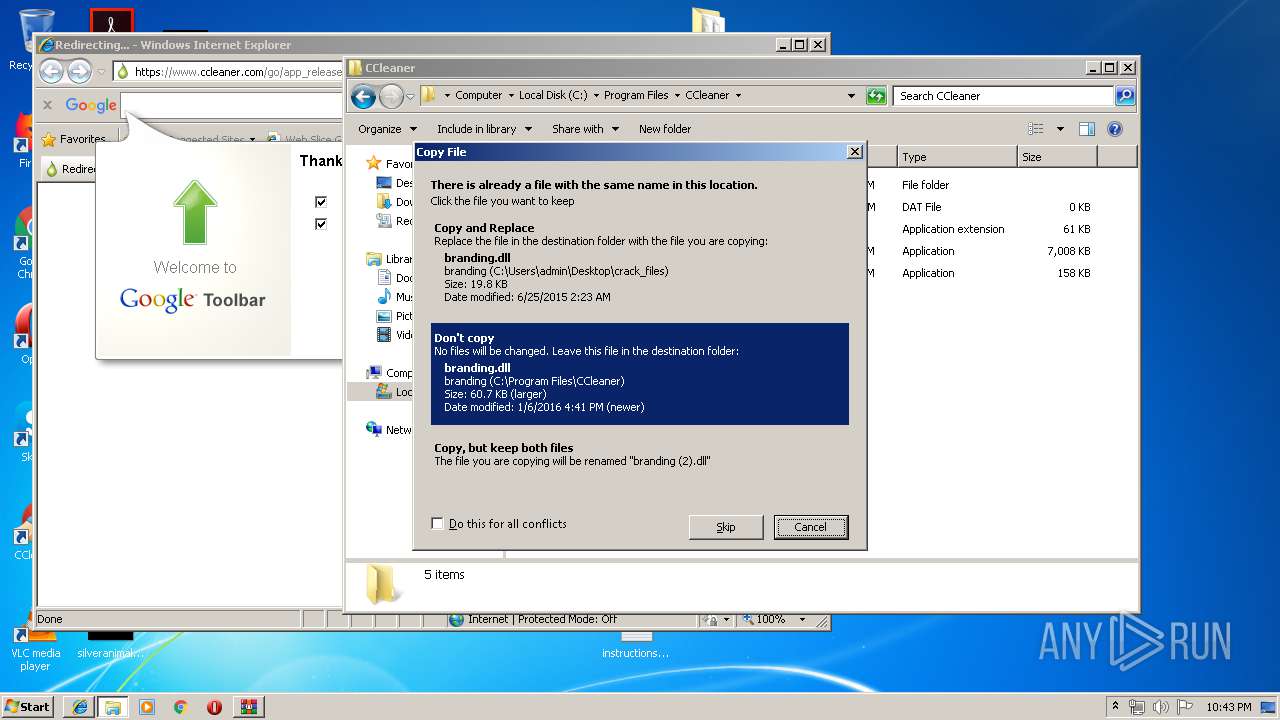The height and width of the screenshot is (720, 1280).
Task: Choose Copy, but keep both files
Action: [640, 455]
